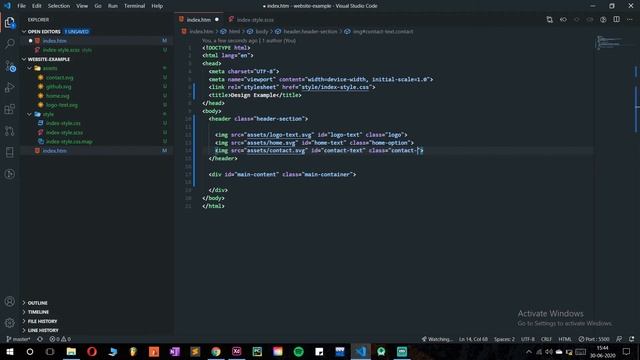The width and height of the screenshot is (640, 360).
Task: Open Opera browser from taskbar
Action: (x=92, y=351)
